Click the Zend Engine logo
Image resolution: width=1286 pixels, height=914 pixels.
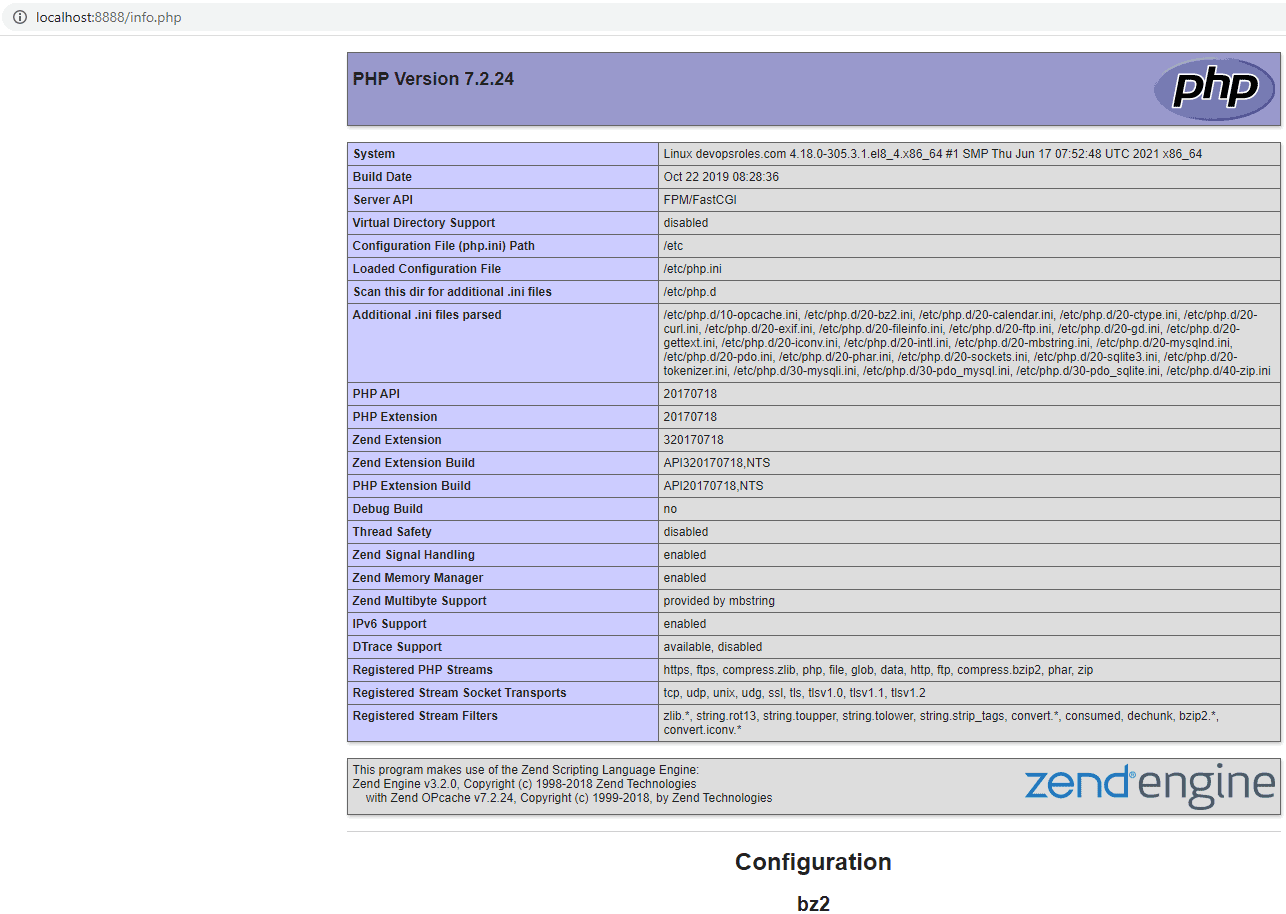[1149, 785]
